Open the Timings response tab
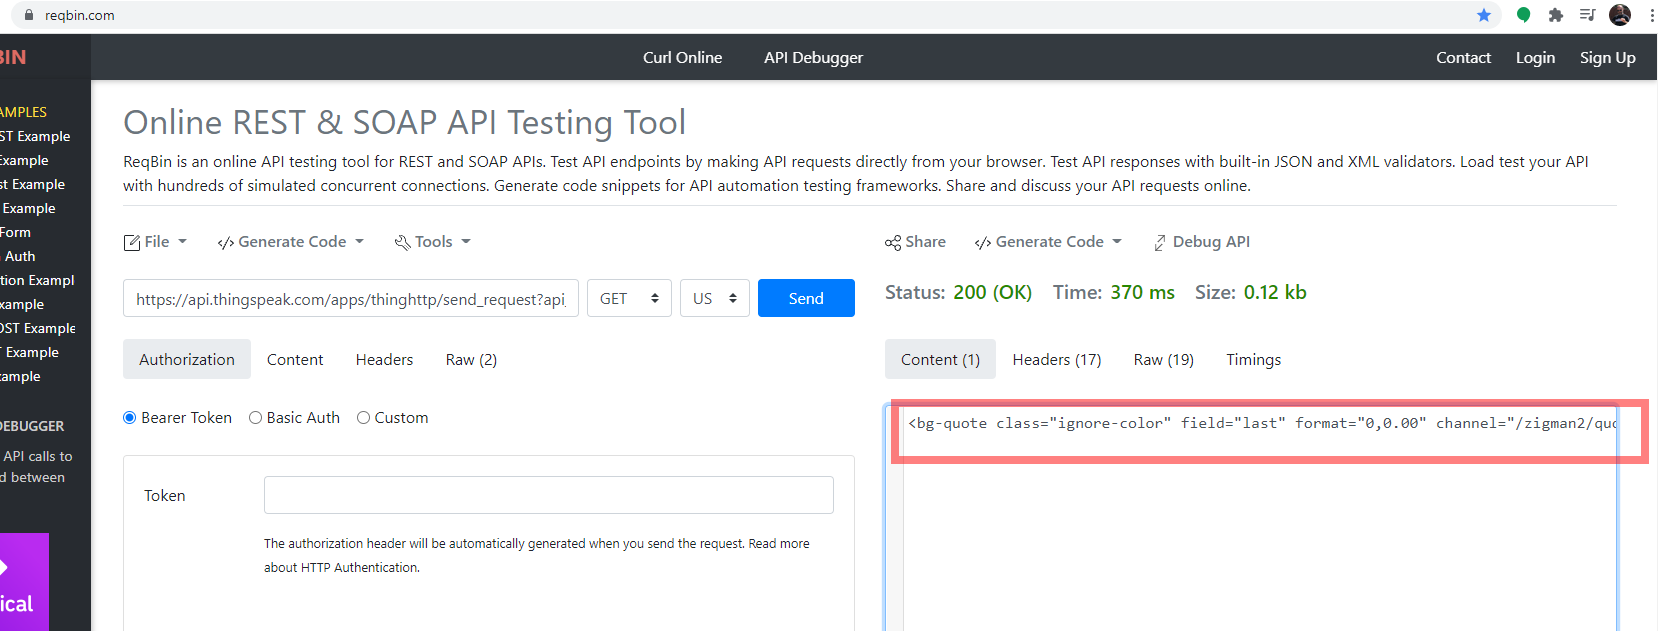 coord(1253,360)
